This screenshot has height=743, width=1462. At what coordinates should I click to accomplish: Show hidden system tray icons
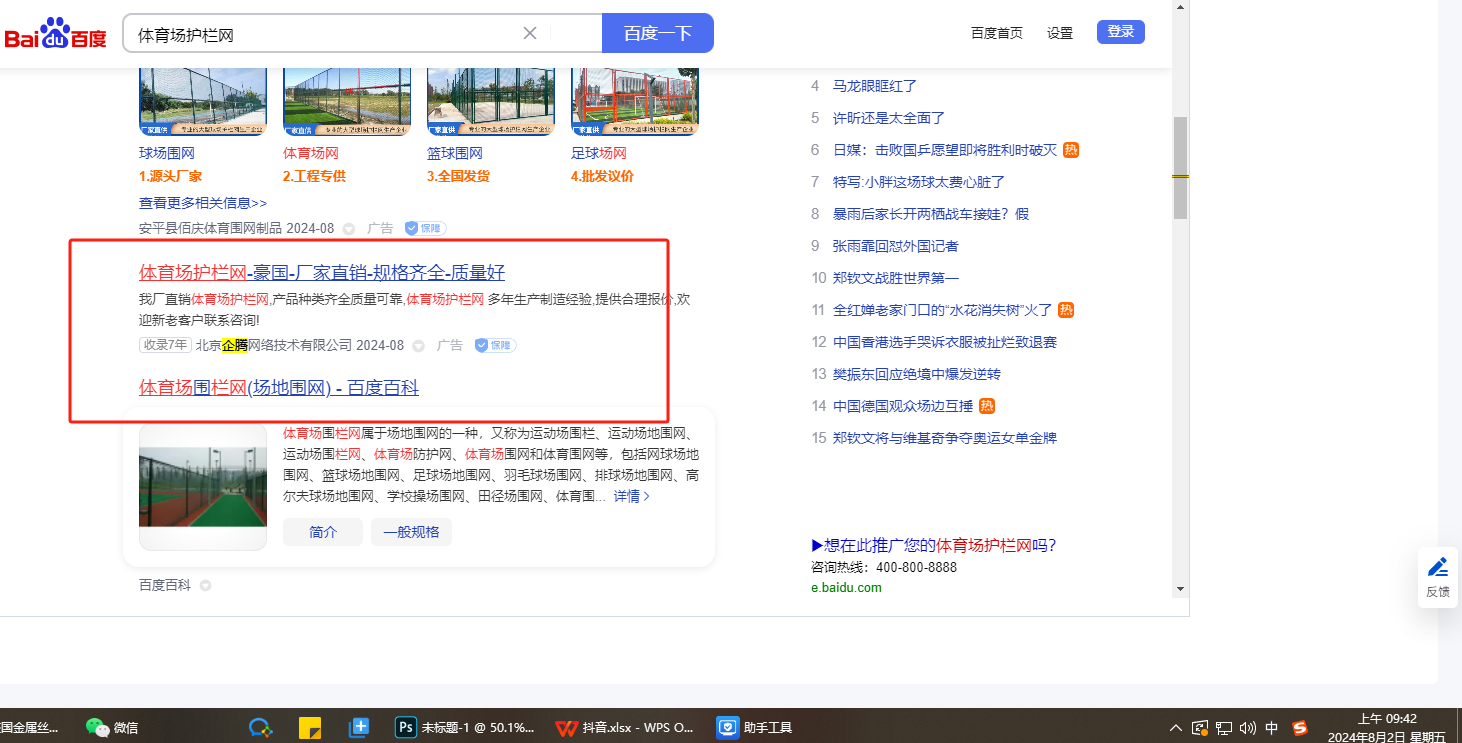tap(1176, 728)
